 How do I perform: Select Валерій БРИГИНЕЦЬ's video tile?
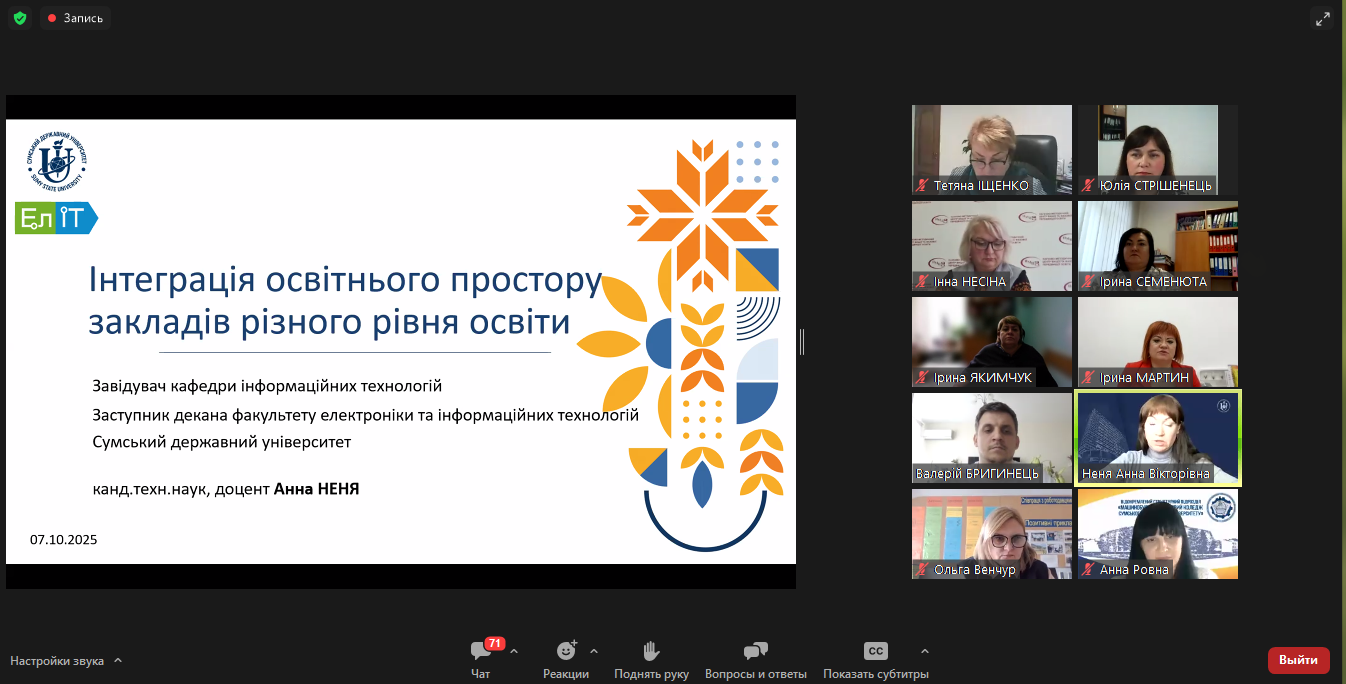pos(991,437)
